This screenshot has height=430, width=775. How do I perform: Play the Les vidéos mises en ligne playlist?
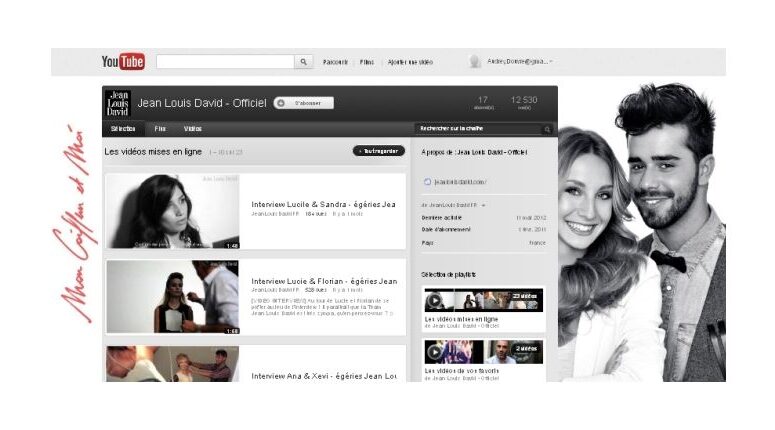[x=484, y=300]
